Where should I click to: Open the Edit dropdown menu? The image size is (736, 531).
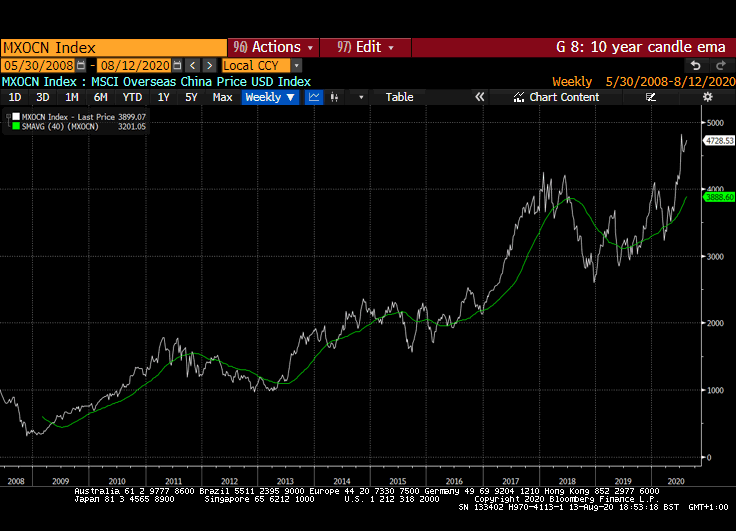[365, 47]
